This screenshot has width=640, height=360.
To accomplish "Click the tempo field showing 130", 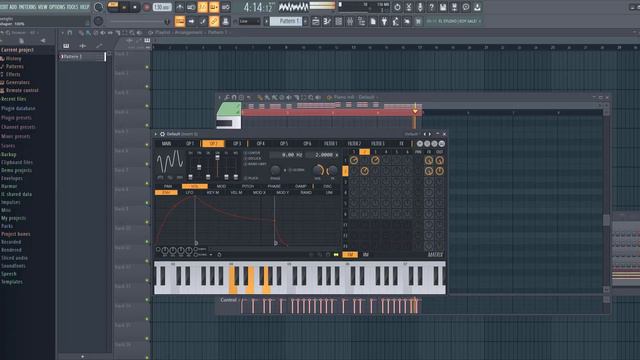I will click(x=162, y=7).
